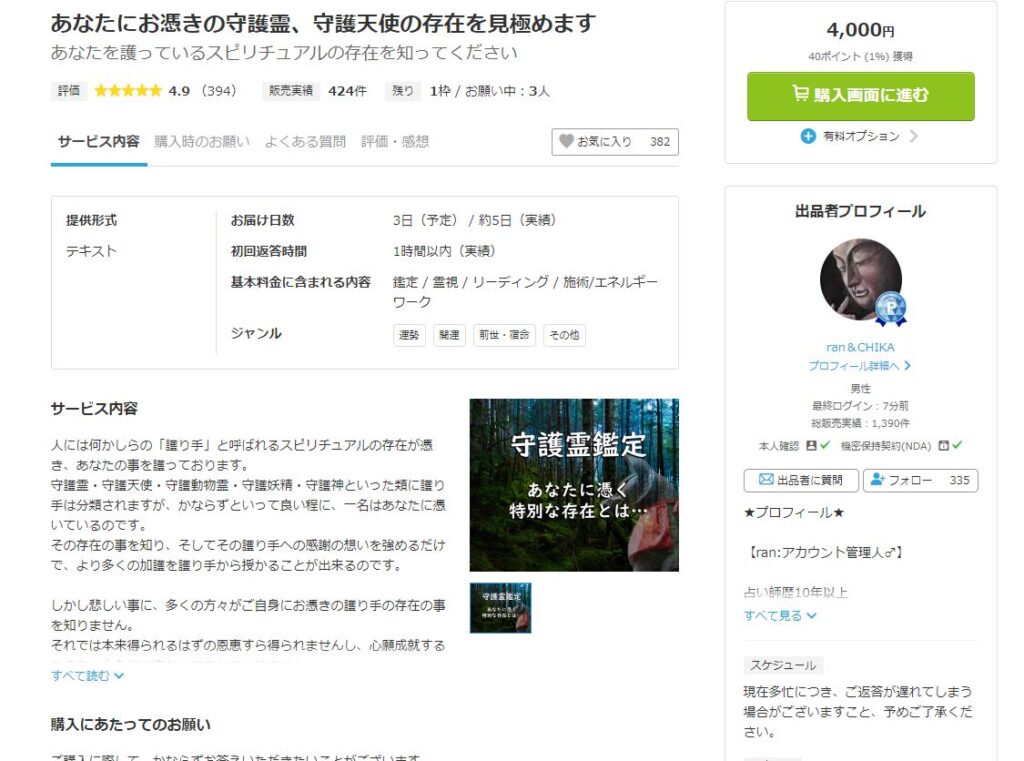This screenshot has width=1024, height=761.
Task: Expand the profile with すべて見る
Action: [x=780, y=615]
